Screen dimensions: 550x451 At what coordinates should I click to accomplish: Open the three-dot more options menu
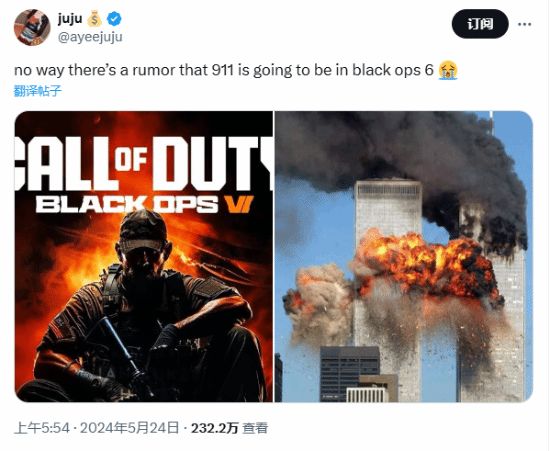pos(524,24)
